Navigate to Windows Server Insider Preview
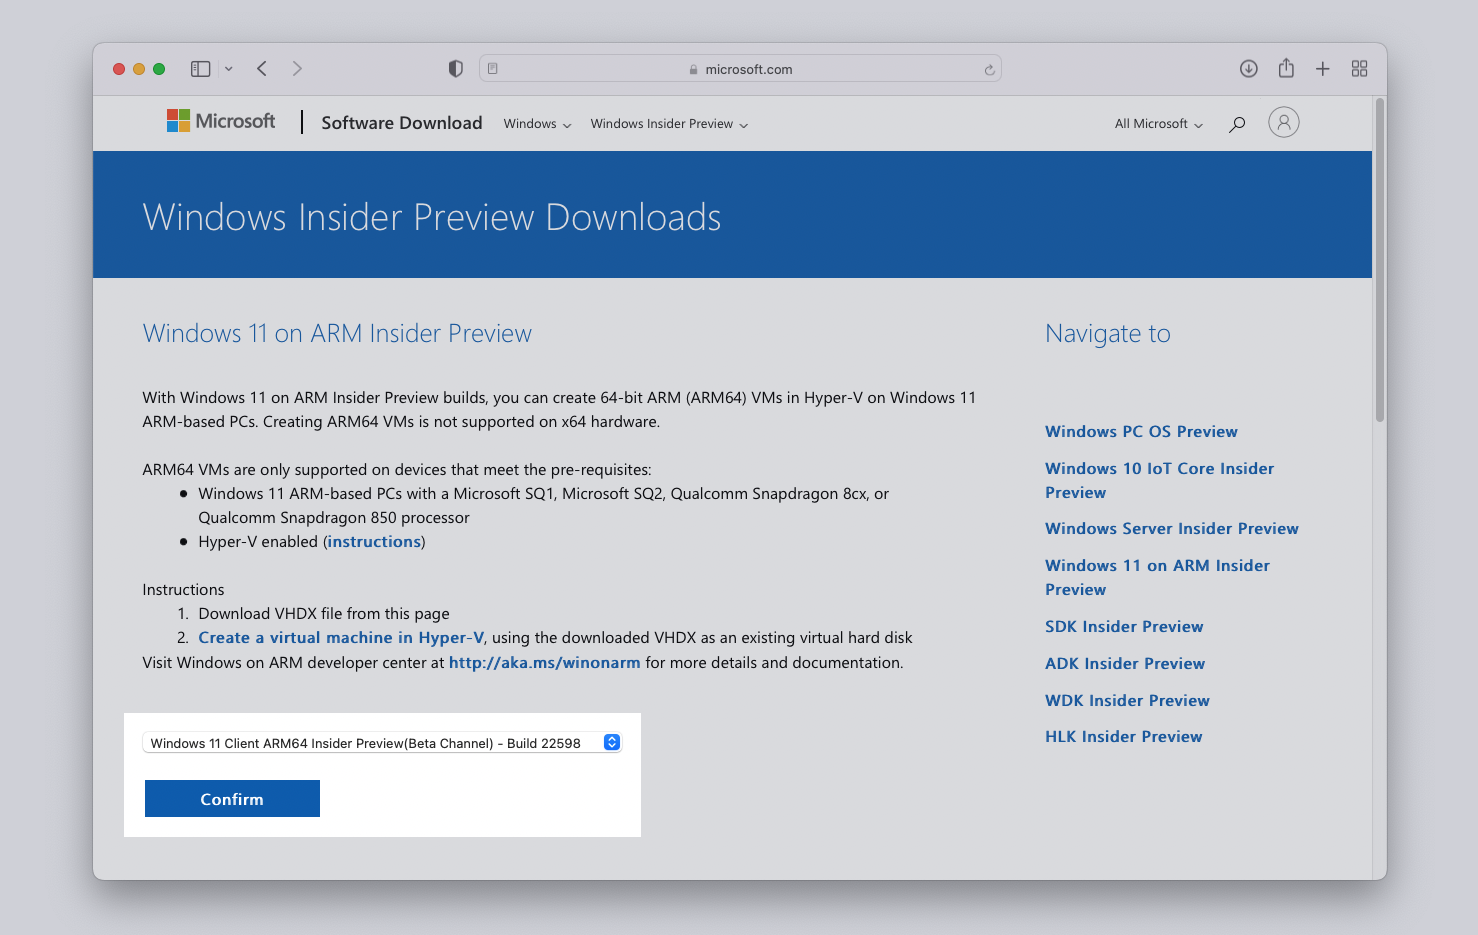 (1172, 529)
